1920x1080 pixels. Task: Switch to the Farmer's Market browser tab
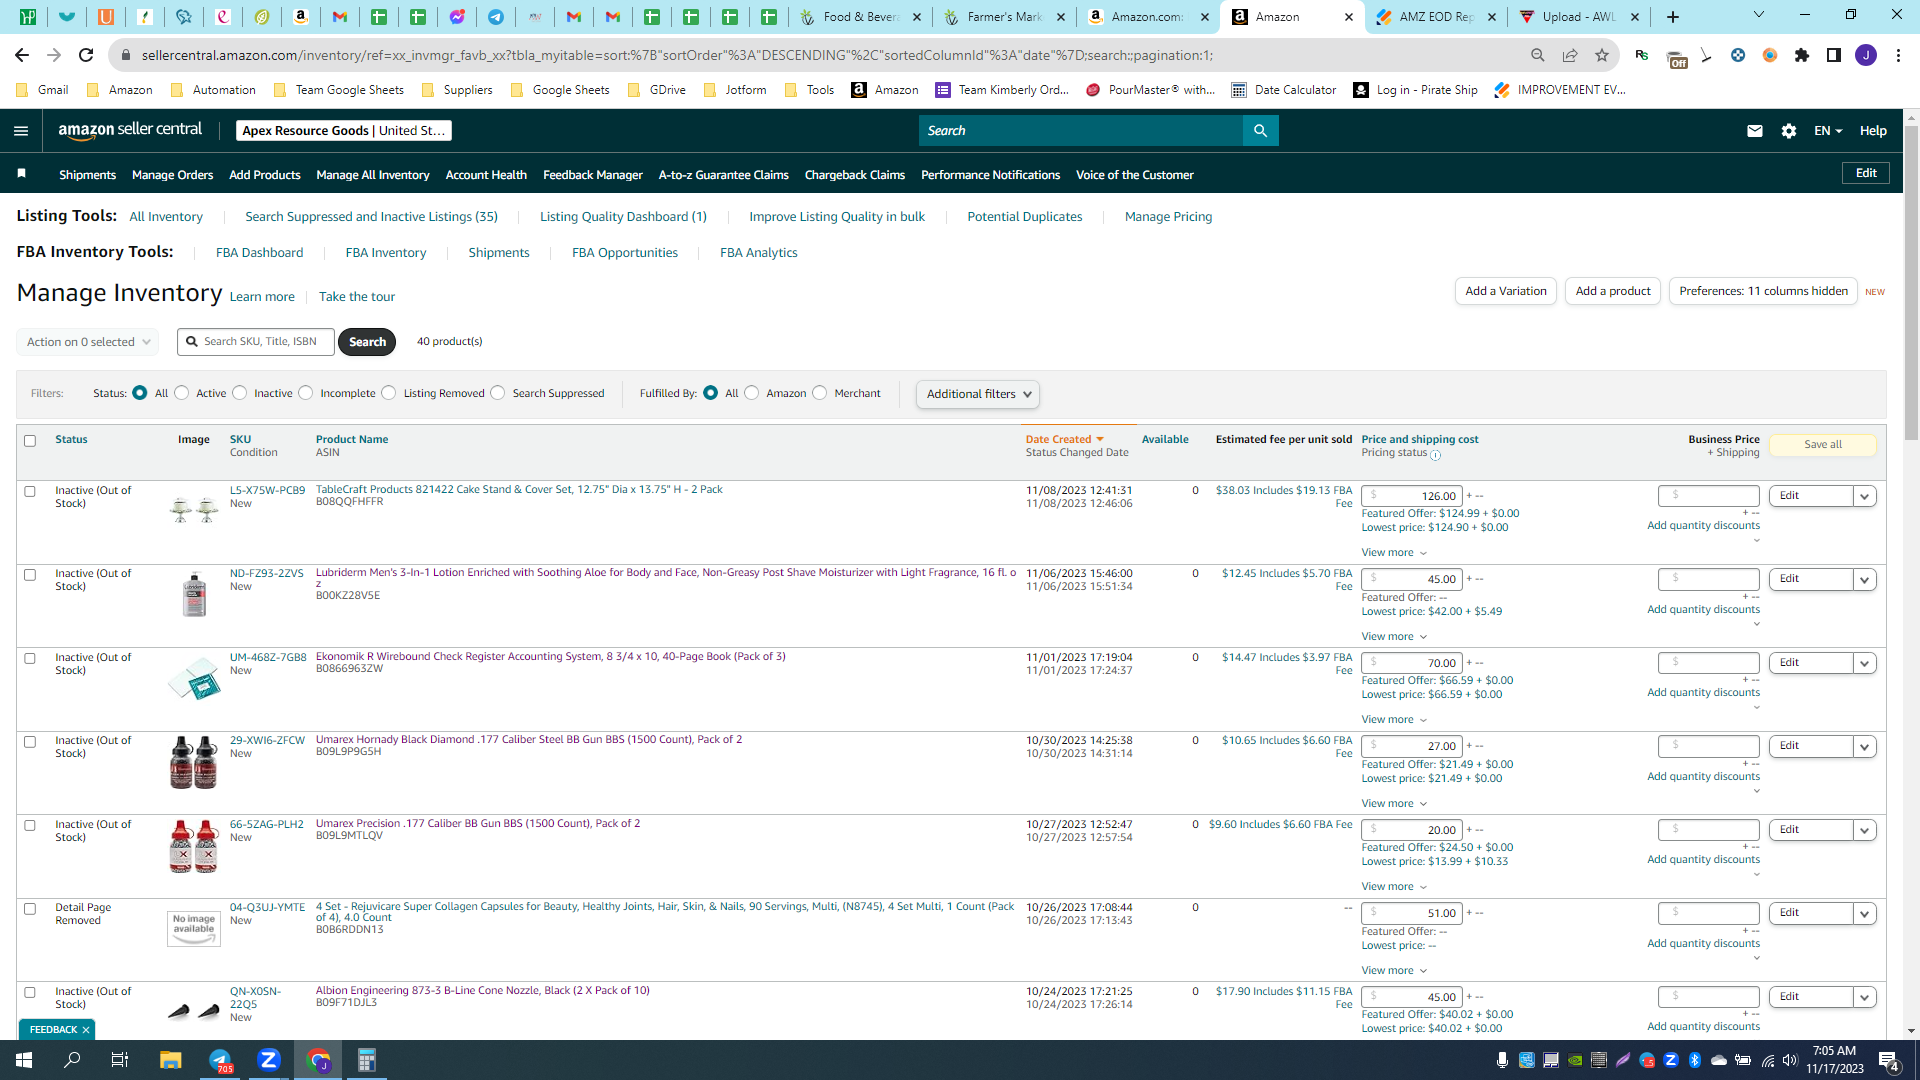1006,17
